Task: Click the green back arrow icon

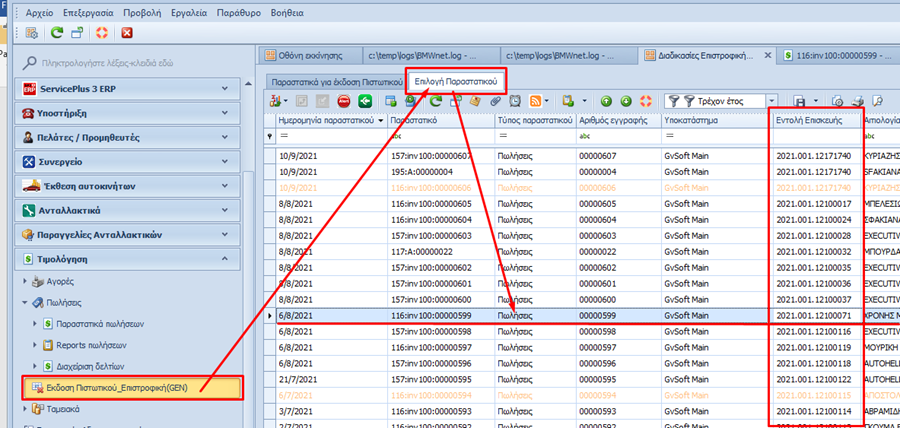Action: click(x=365, y=101)
